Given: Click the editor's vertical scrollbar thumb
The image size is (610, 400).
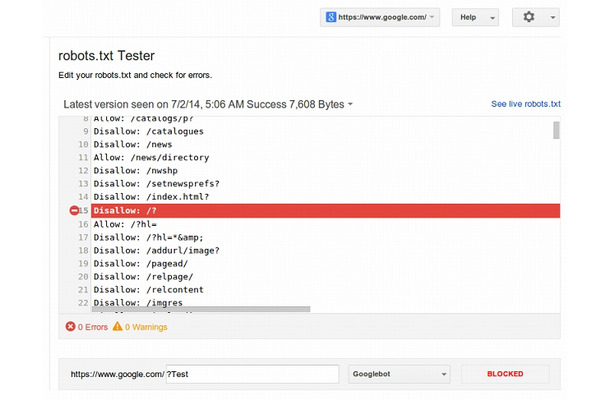Looking at the screenshot, I should coord(556,130).
